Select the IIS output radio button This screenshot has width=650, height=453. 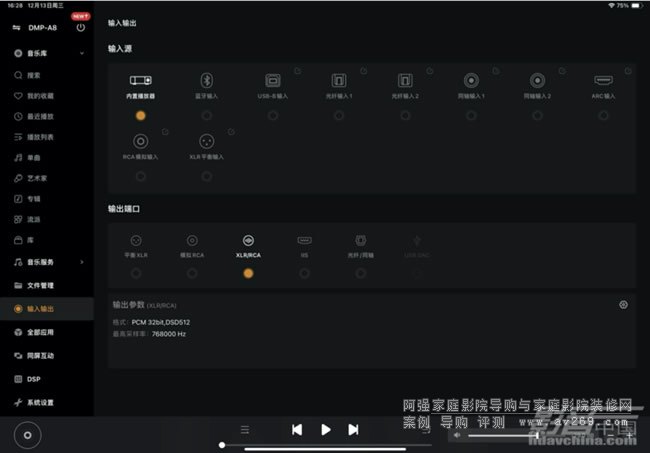pos(304,272)
